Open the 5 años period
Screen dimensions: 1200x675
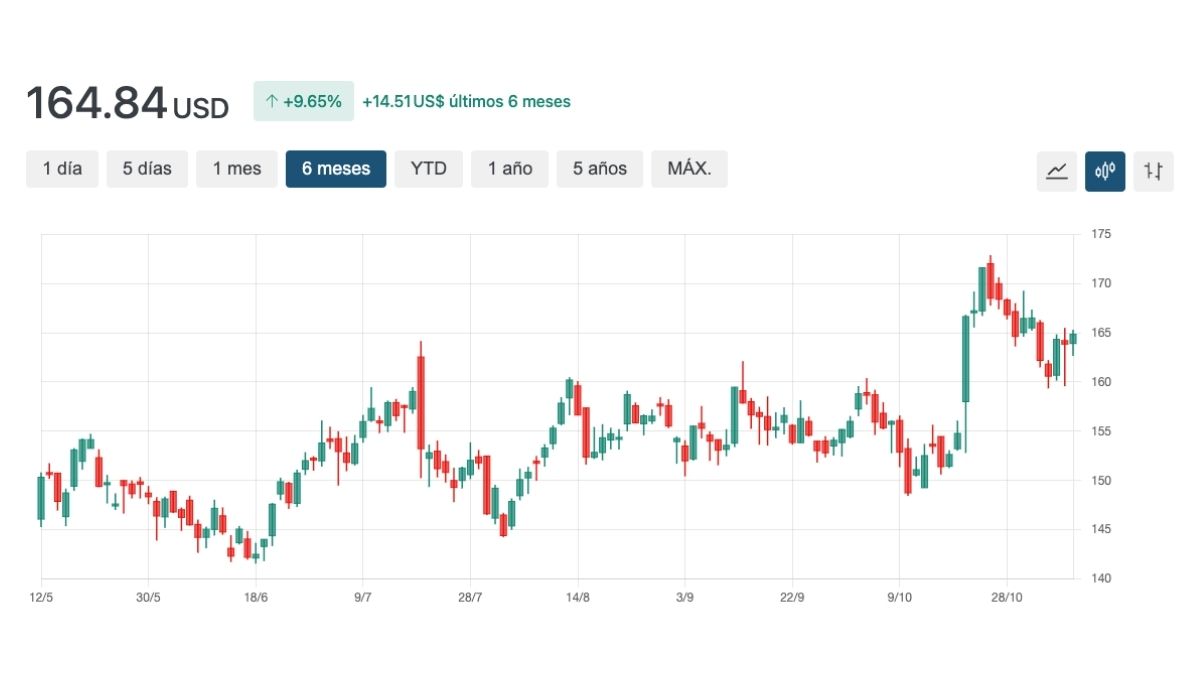600,169
